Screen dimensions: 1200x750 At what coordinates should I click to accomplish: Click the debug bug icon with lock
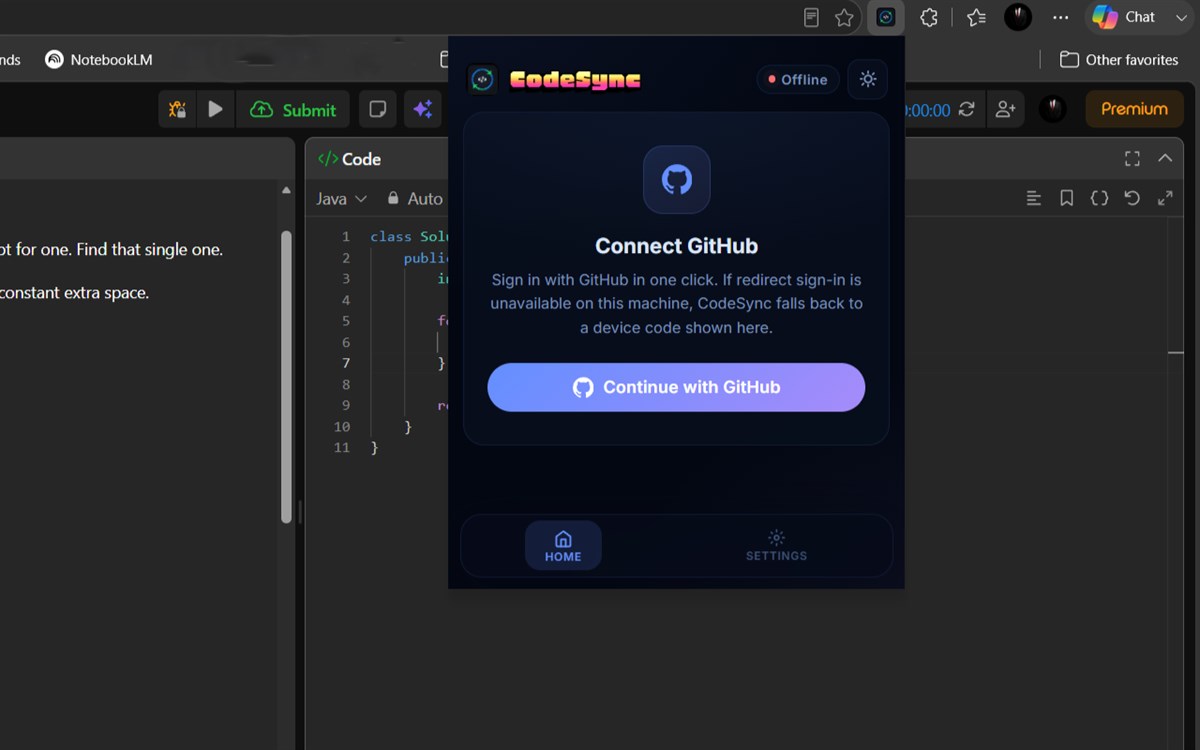tap(177, 110)
